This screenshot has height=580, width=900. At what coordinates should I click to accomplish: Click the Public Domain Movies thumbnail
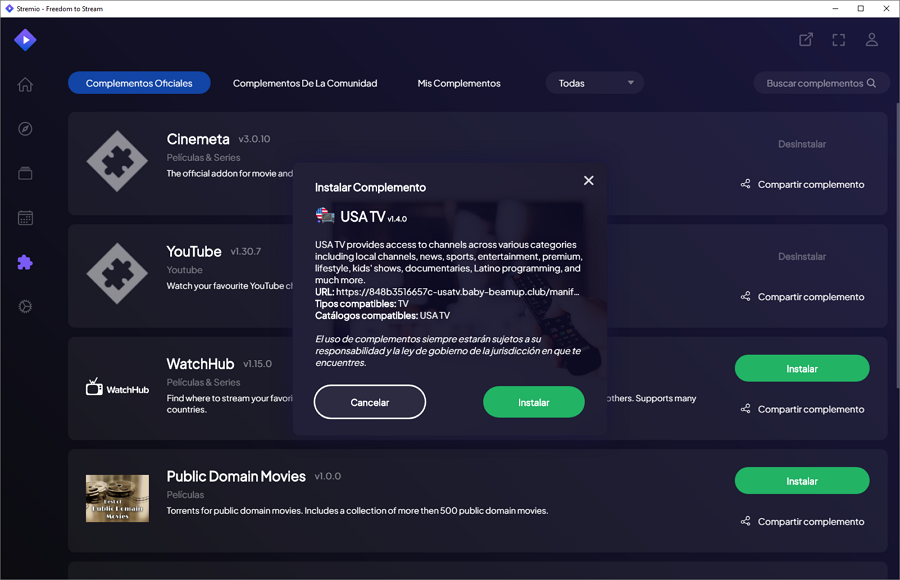[x=117, y=498]
